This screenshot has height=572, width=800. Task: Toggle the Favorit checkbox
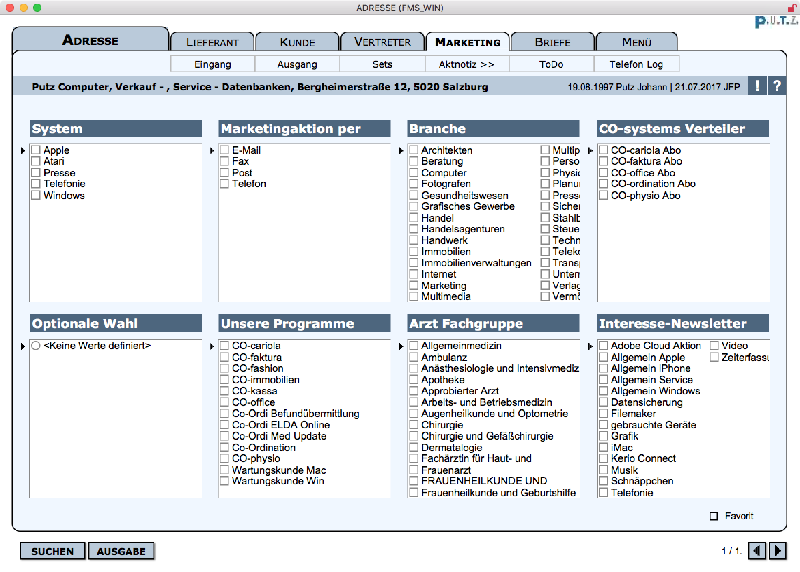tap(714, 516)
